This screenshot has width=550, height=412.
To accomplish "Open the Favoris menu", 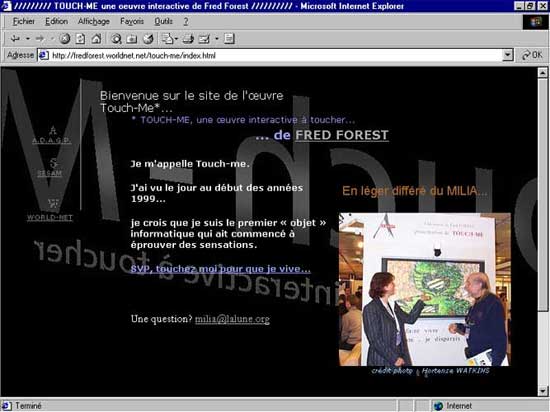I will pos(132,21).
